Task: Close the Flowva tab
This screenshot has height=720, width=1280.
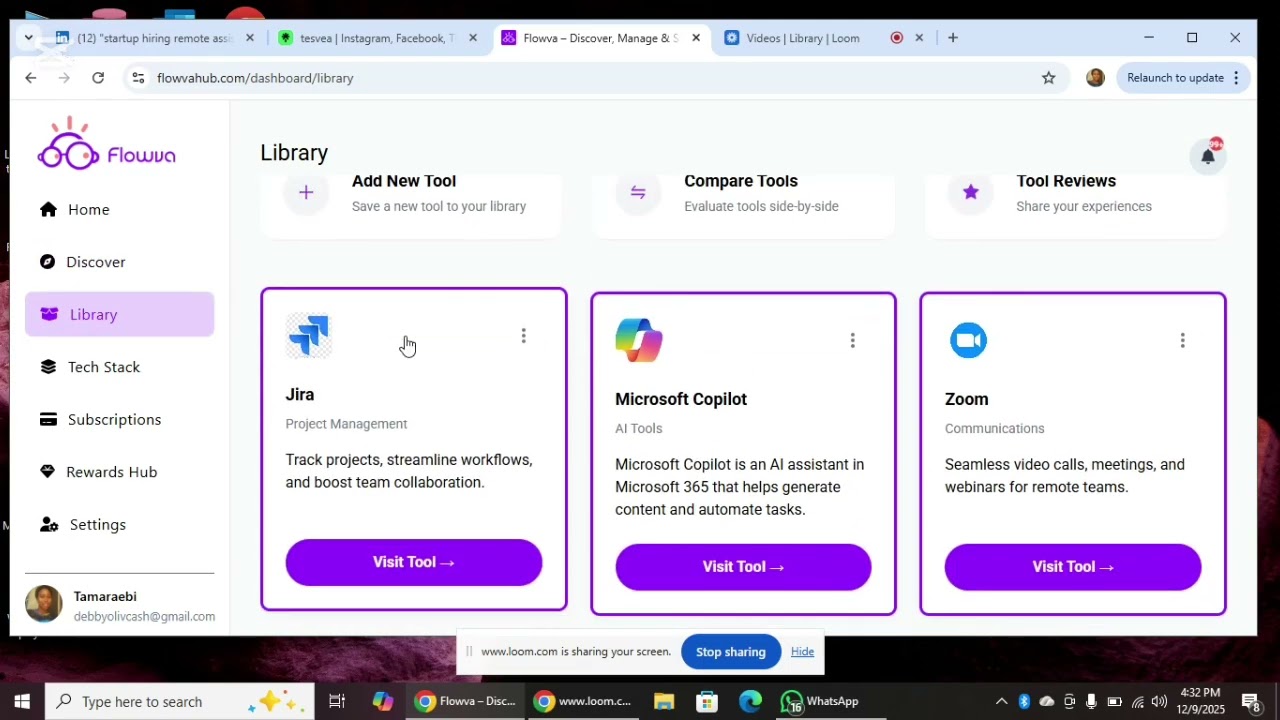Action: pos(696,38)
